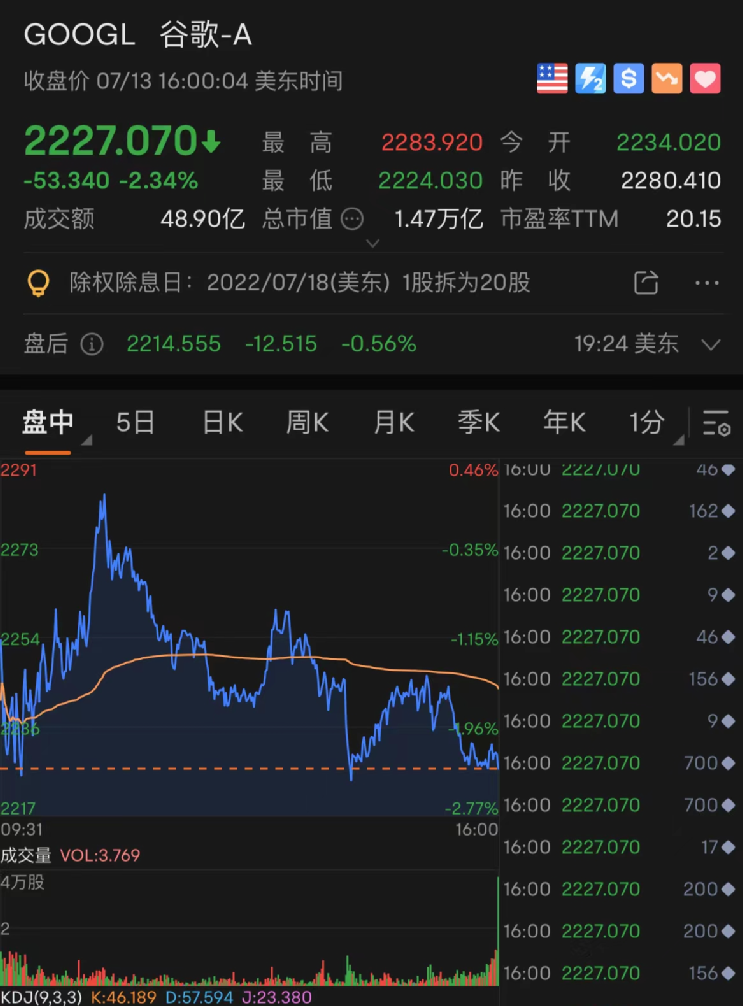The image size is (743, 1006).
Task: Tap the VOL:3.769 reading
Action: (x=100, y=855)
